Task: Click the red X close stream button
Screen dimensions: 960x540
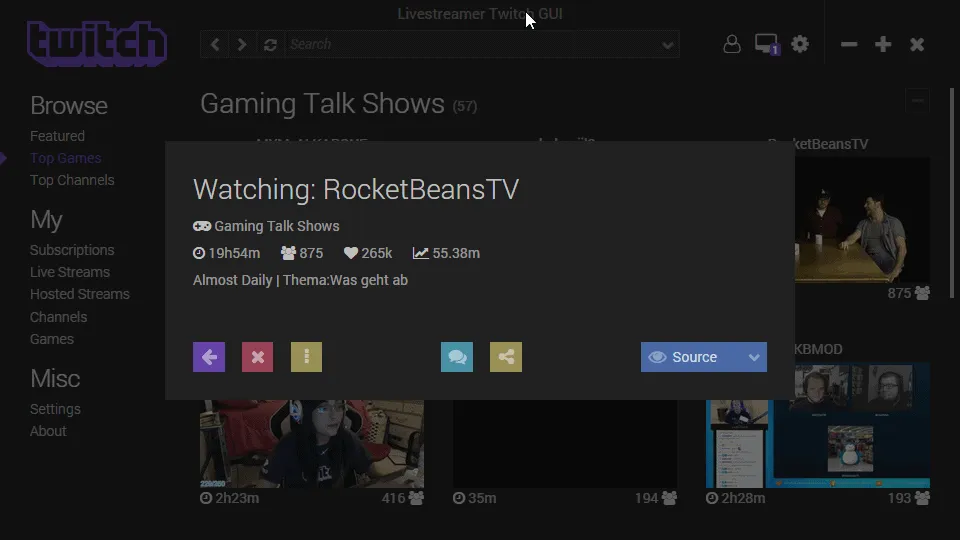Action: click(257, 357)
